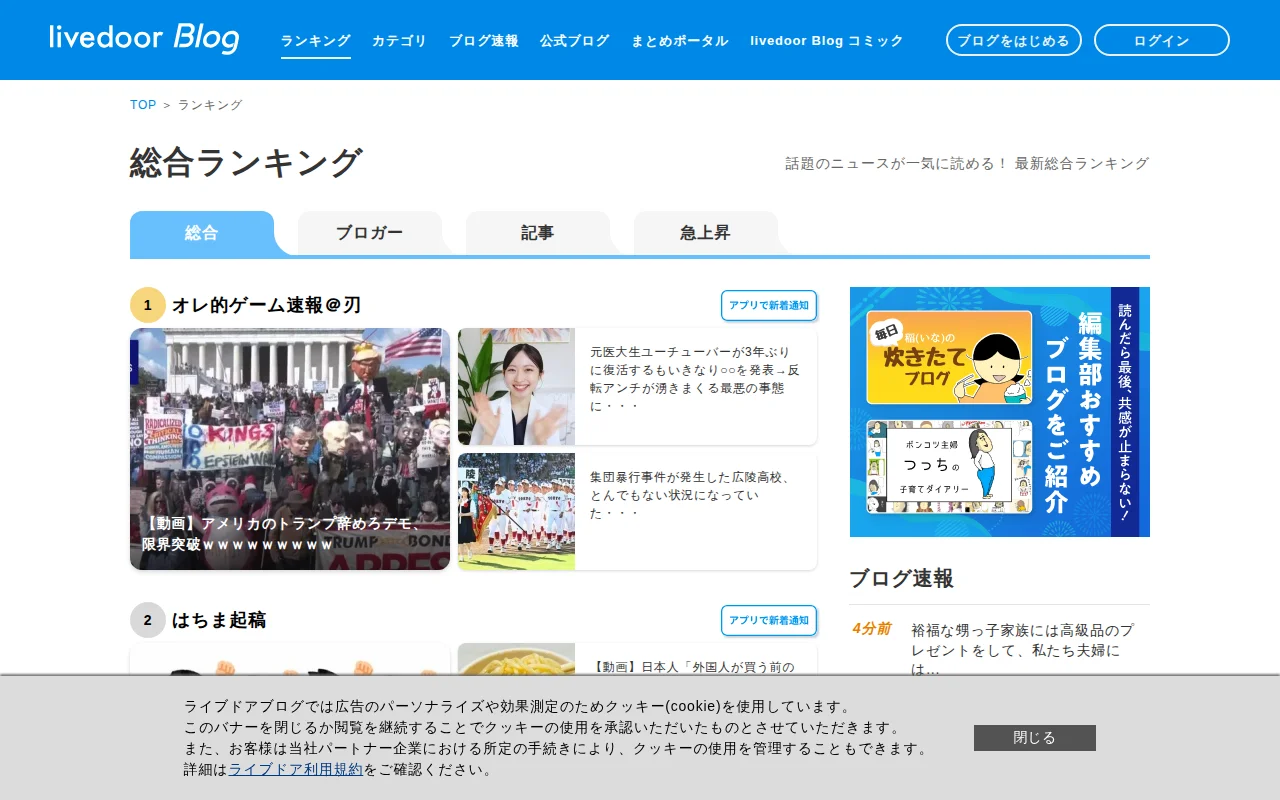Switch to the 急上昇 tab
1280x800 pixels.
point(706,233)
